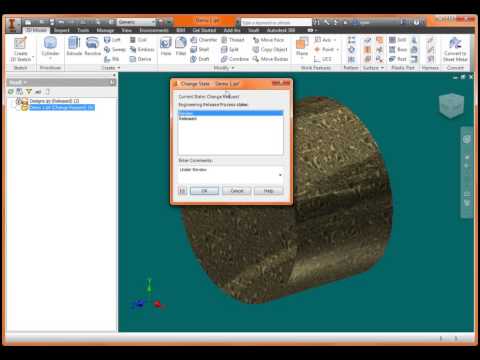Select Move Bodies command

click(x=270, y=59)
